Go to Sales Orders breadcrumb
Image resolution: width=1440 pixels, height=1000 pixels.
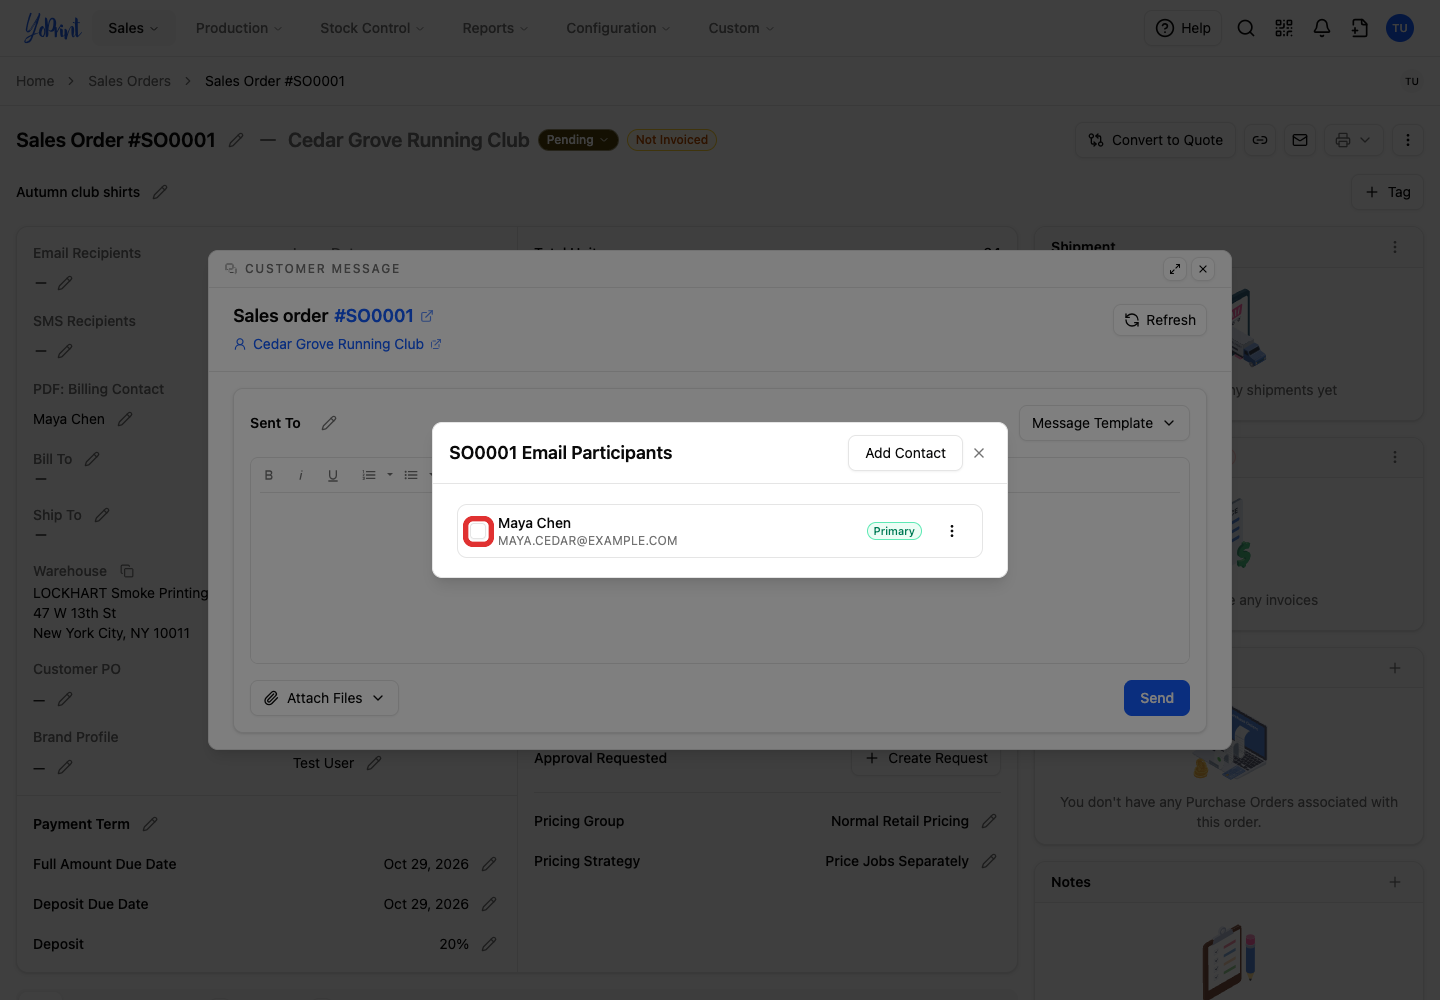(129, 81)
